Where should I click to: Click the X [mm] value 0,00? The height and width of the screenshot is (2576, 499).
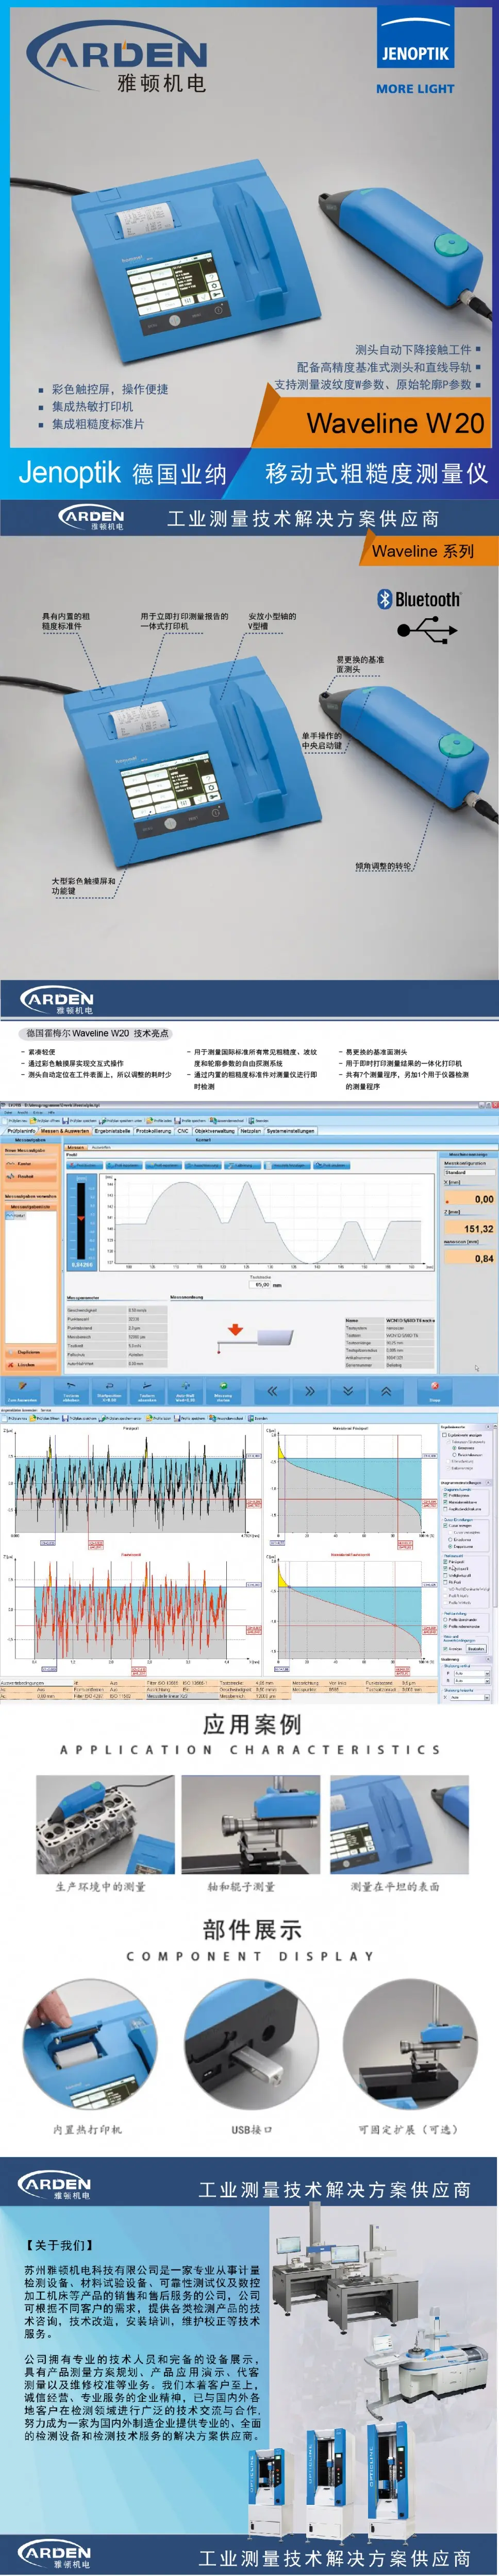point(469,1199)
